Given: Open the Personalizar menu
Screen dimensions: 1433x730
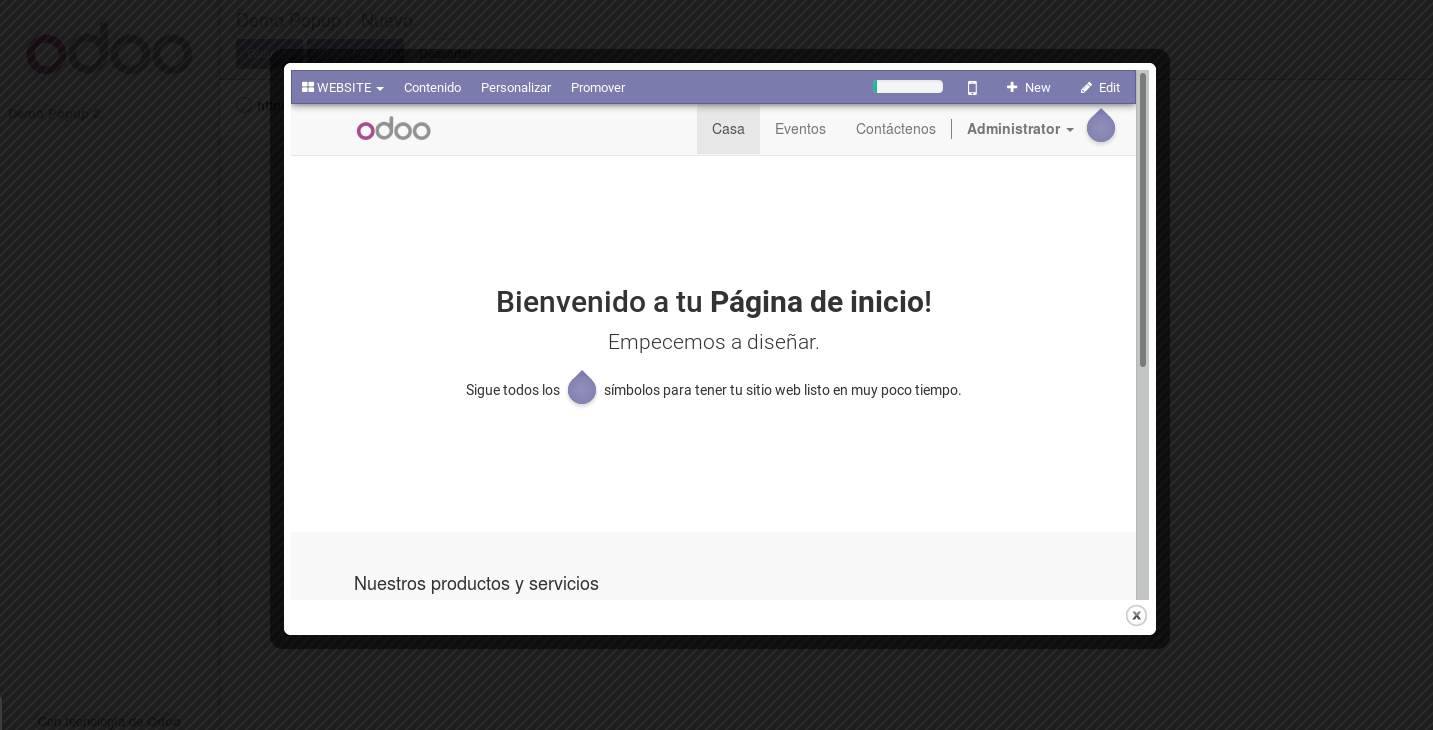Looking at the screenshot, I should pyautogui.click(x=516, y=88).
